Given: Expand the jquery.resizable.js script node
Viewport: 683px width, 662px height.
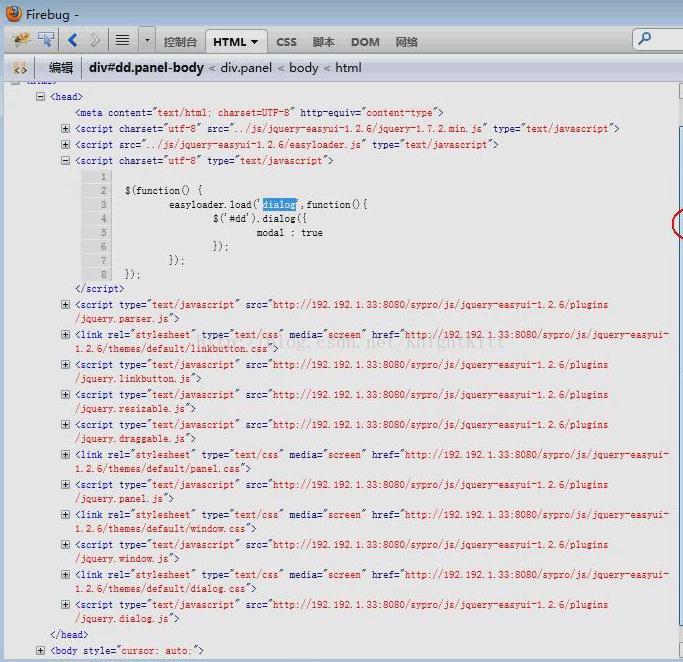Looking at the screenshot, I should (x=65, y=395).
